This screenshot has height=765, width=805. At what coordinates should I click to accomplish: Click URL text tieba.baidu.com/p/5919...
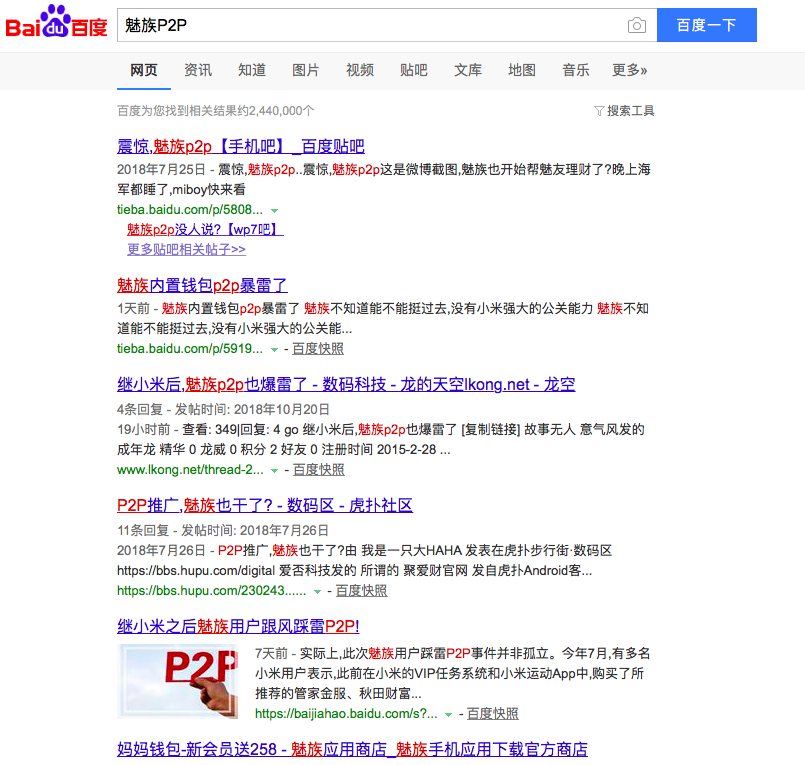click(x=190, y=349)
